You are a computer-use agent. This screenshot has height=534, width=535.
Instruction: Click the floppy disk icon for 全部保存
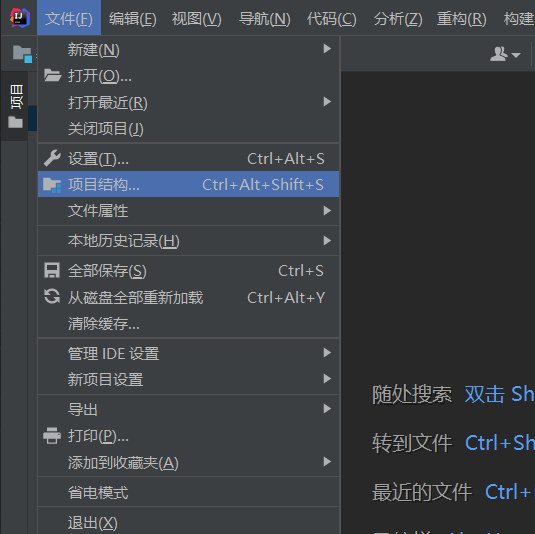point(52,271)
